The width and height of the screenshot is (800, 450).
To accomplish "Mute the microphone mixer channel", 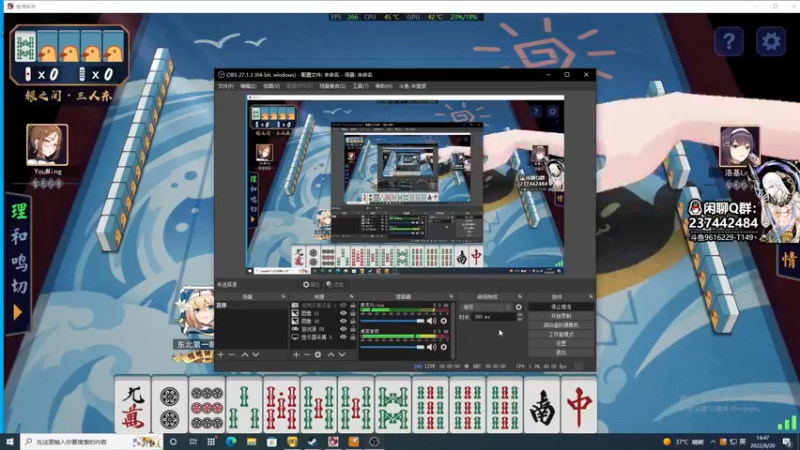I will [432, 321].
